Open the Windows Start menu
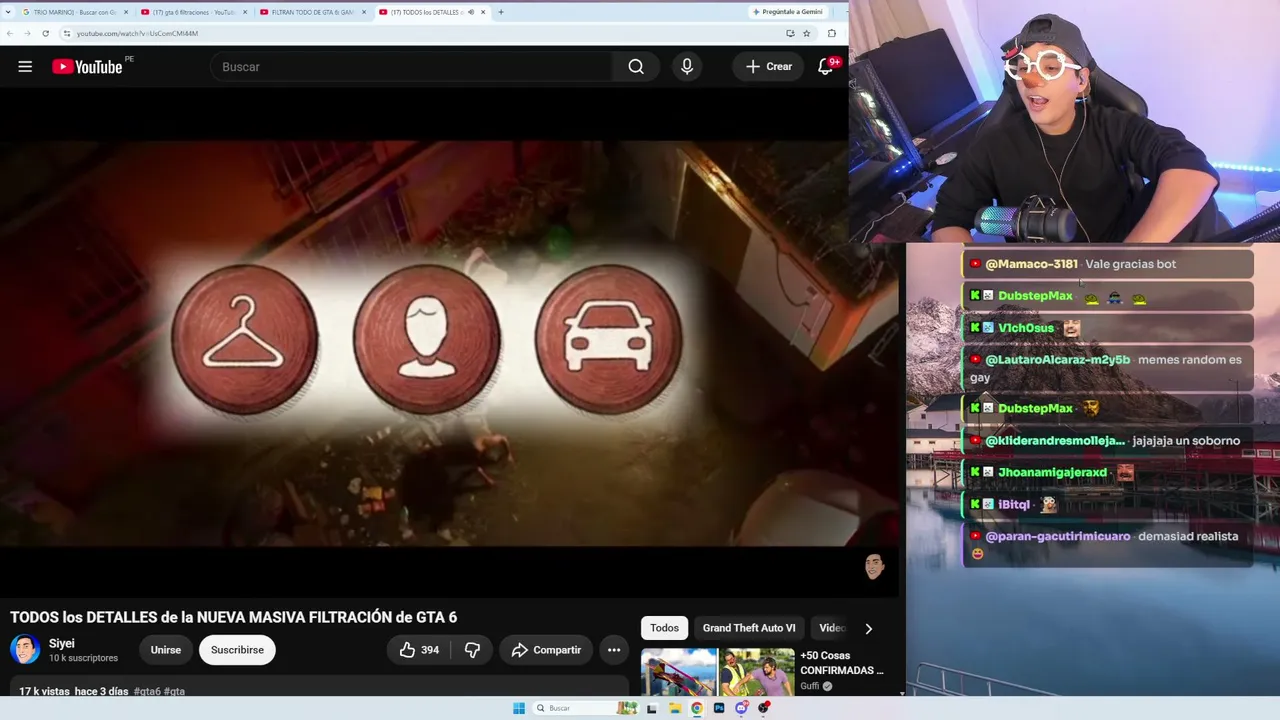The width and height of the screenshot is (1280, 720). point(519,708)
